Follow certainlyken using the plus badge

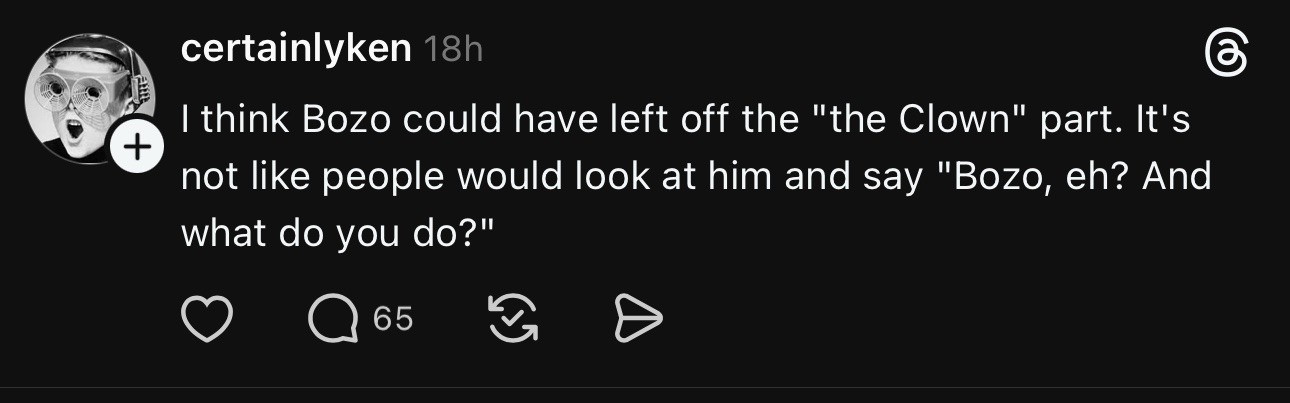(137, 148)
